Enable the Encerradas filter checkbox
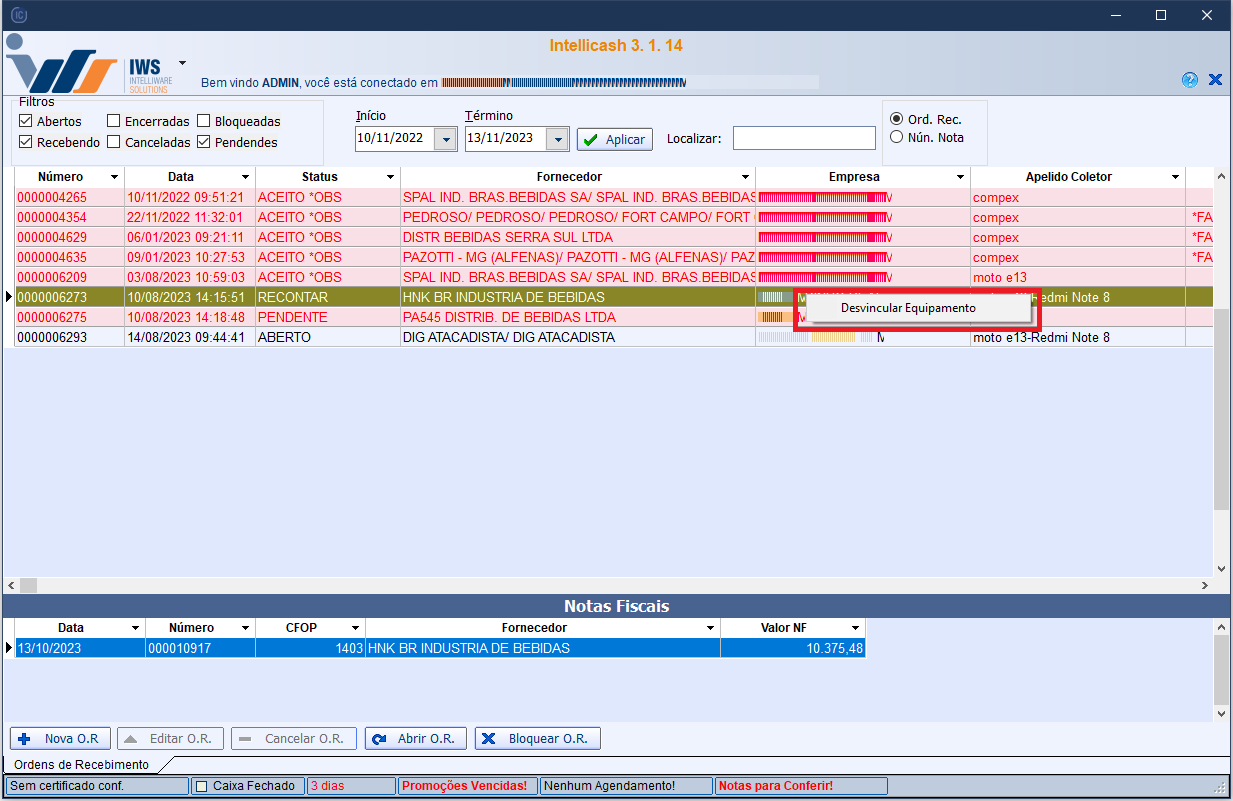Screen dimensions: 1233x801 [114, 121]
